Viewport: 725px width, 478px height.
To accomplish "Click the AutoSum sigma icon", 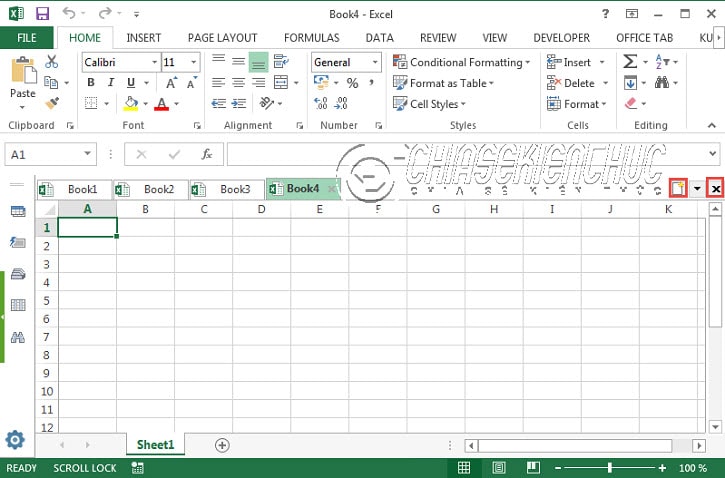I will tap(630, 61).
